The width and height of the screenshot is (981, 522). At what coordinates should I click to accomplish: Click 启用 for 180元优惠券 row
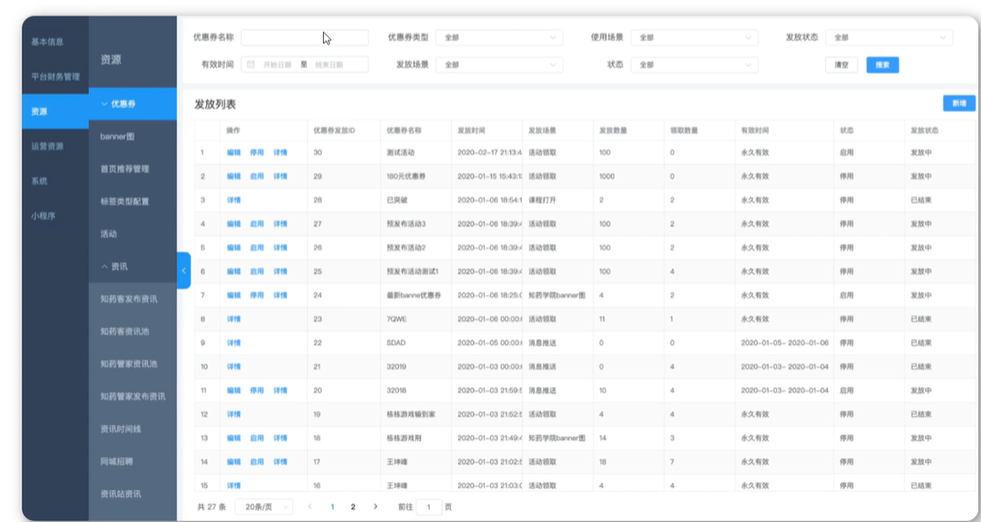pyautogui.click(x=257, y=177)
